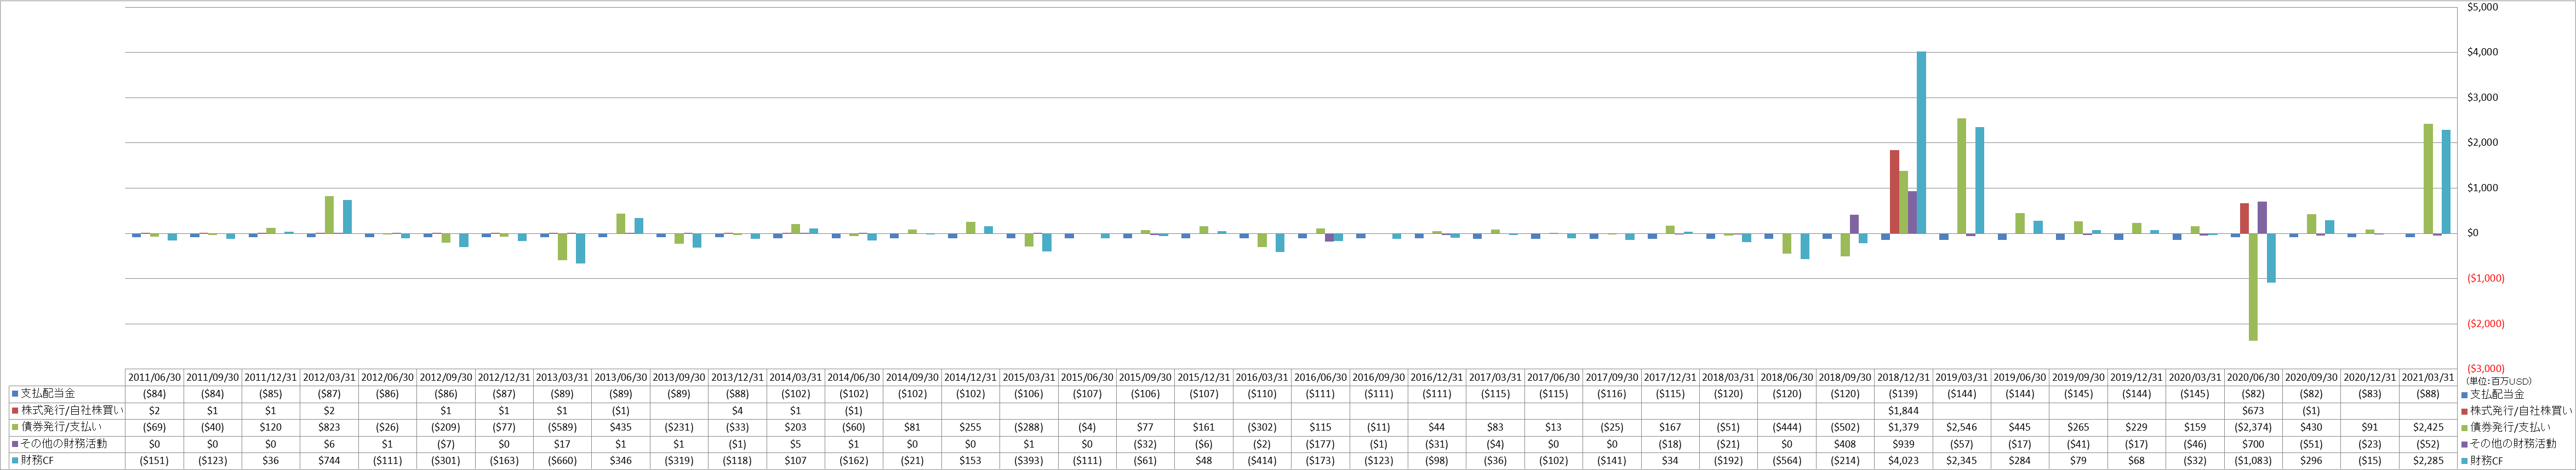The height and width of the screenshot is (470, 2576).
Task: Click the ($564) cell under 2018/06/30
Action: (x=1786, y=461)
